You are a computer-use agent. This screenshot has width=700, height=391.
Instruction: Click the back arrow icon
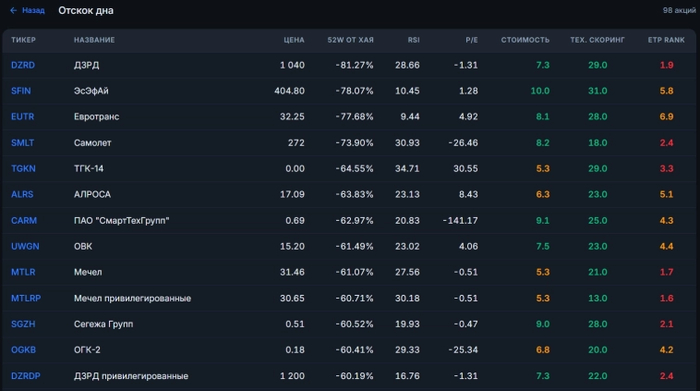click(13, 10)
